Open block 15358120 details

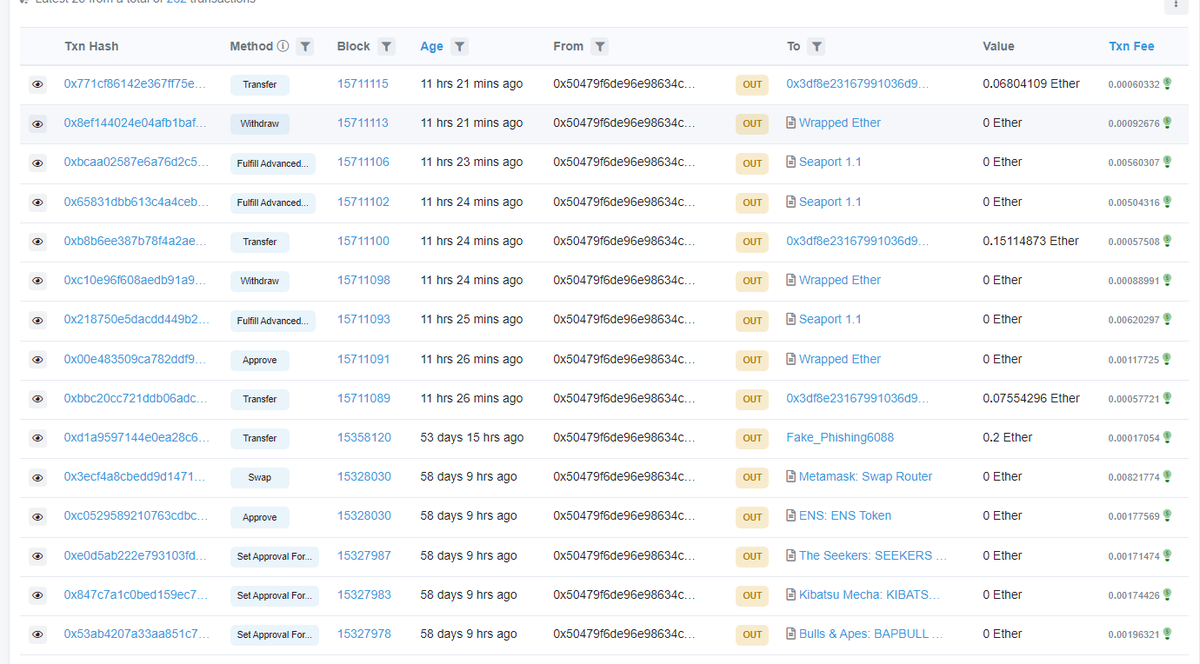pyautogui.click(x=364, y=437)
